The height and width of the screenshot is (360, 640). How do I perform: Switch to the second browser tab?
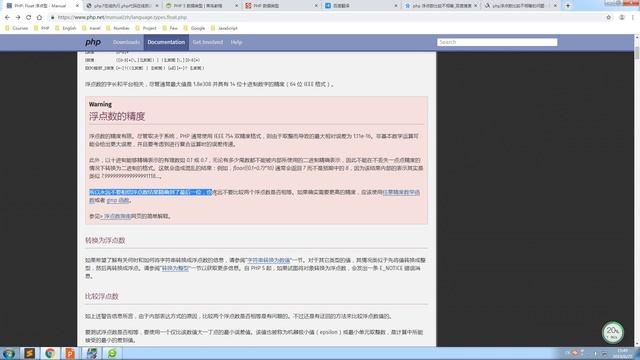click(121, 6)
